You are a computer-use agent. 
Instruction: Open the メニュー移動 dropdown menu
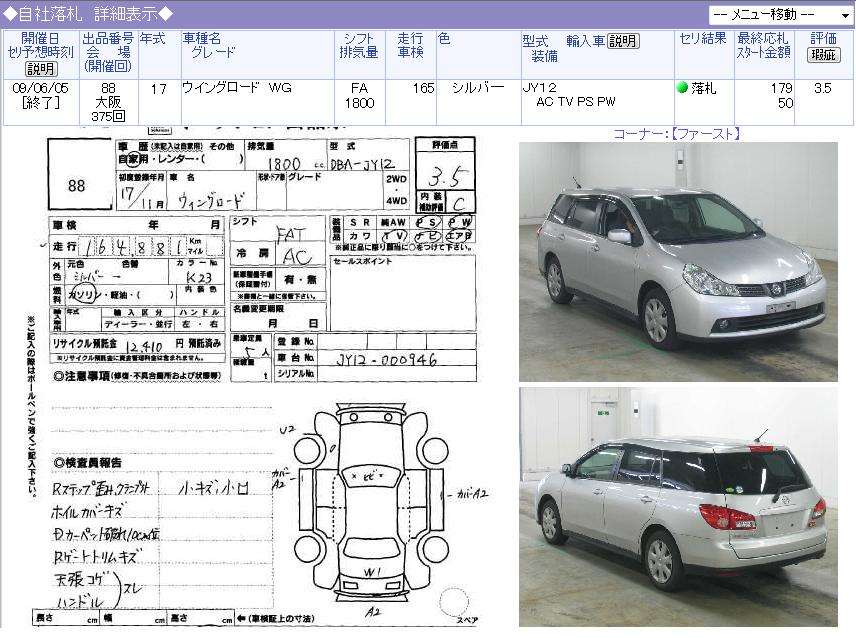click(781, 15)
